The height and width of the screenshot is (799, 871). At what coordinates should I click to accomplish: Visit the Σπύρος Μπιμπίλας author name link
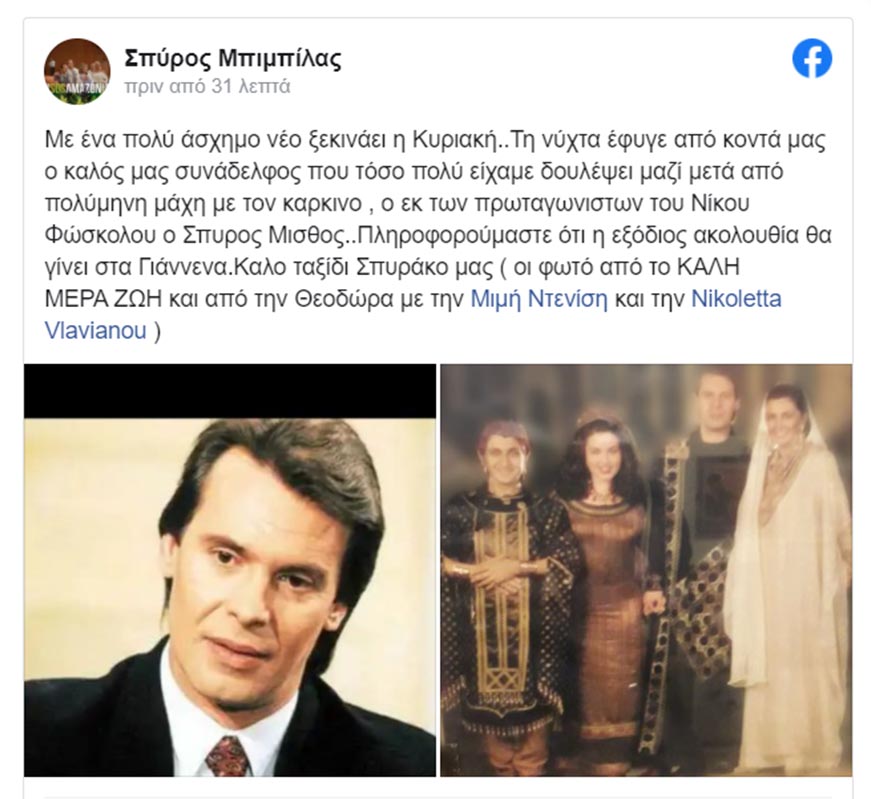233,58
